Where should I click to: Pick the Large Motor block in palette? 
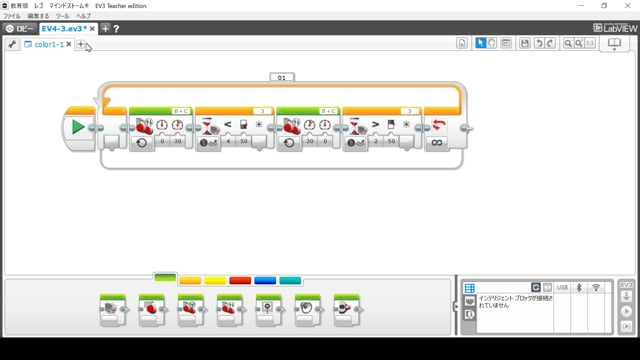coord(152,310)
